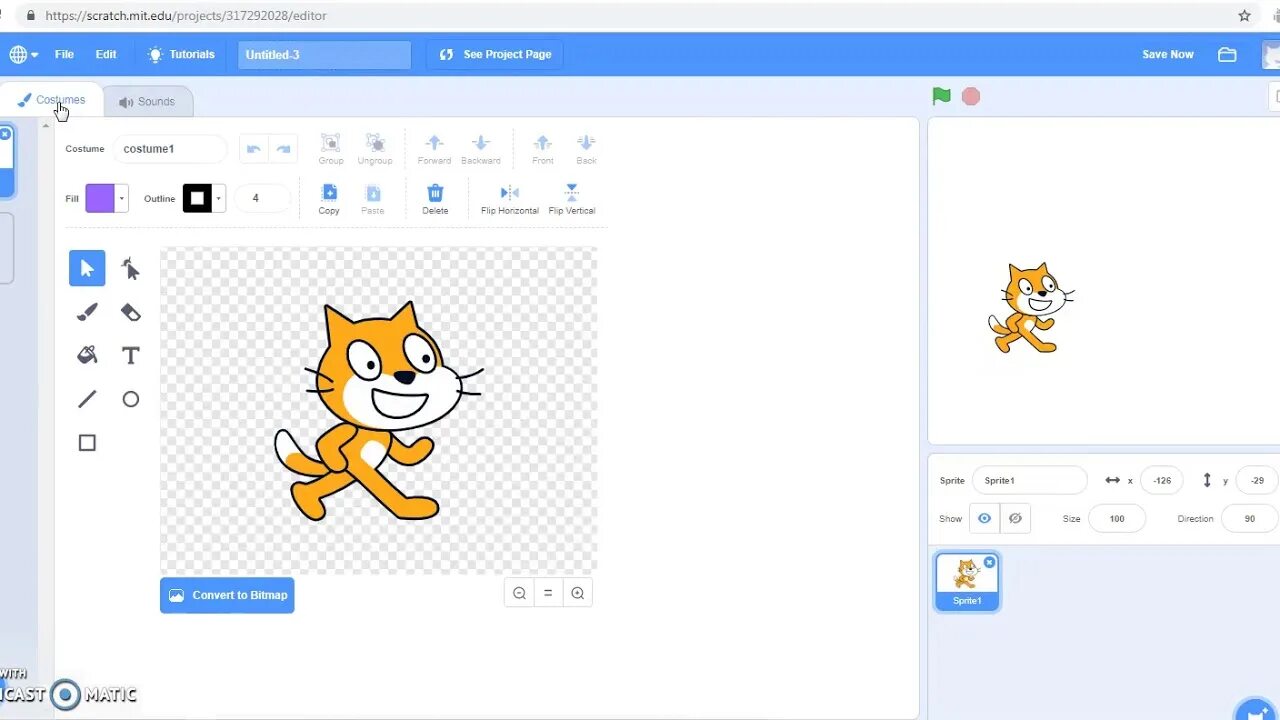
Task: Delete Sprite1 with its x button
Action: point(989,562)
